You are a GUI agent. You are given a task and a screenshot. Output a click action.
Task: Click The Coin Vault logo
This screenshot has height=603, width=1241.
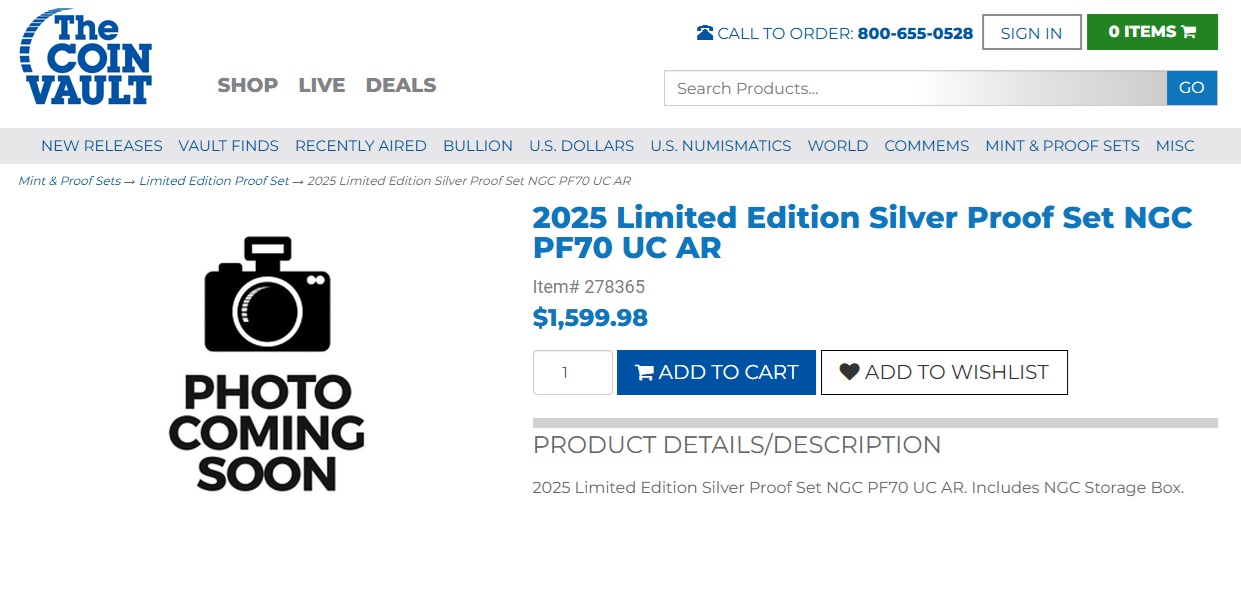point(86,58)
